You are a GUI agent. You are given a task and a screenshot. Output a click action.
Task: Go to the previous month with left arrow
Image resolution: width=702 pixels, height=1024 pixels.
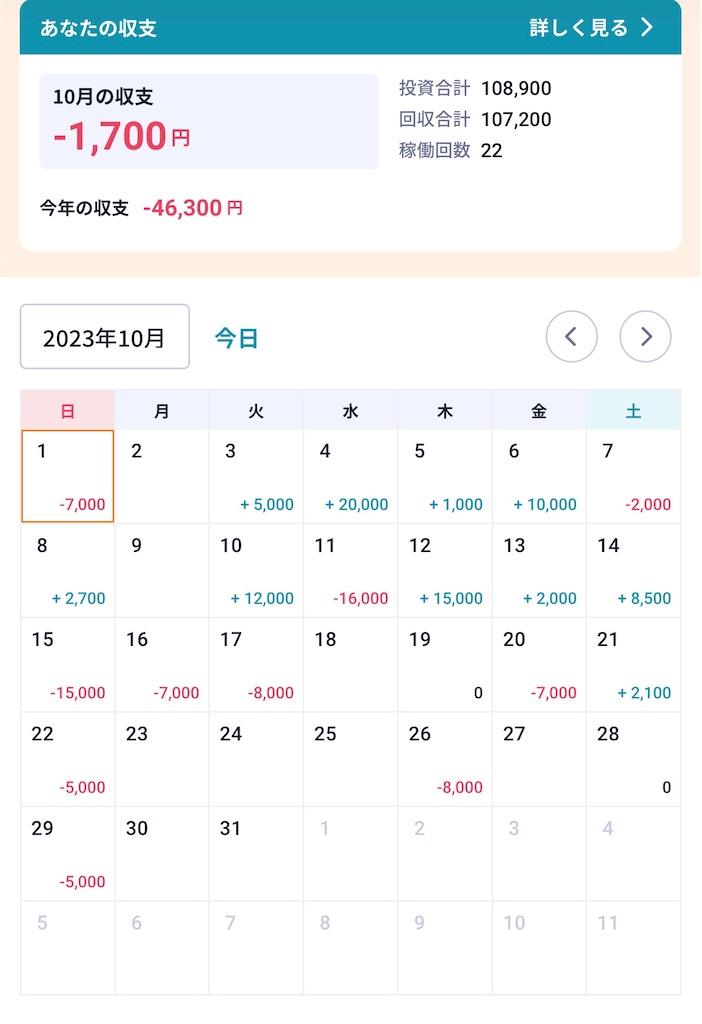(x=571, y=336)
